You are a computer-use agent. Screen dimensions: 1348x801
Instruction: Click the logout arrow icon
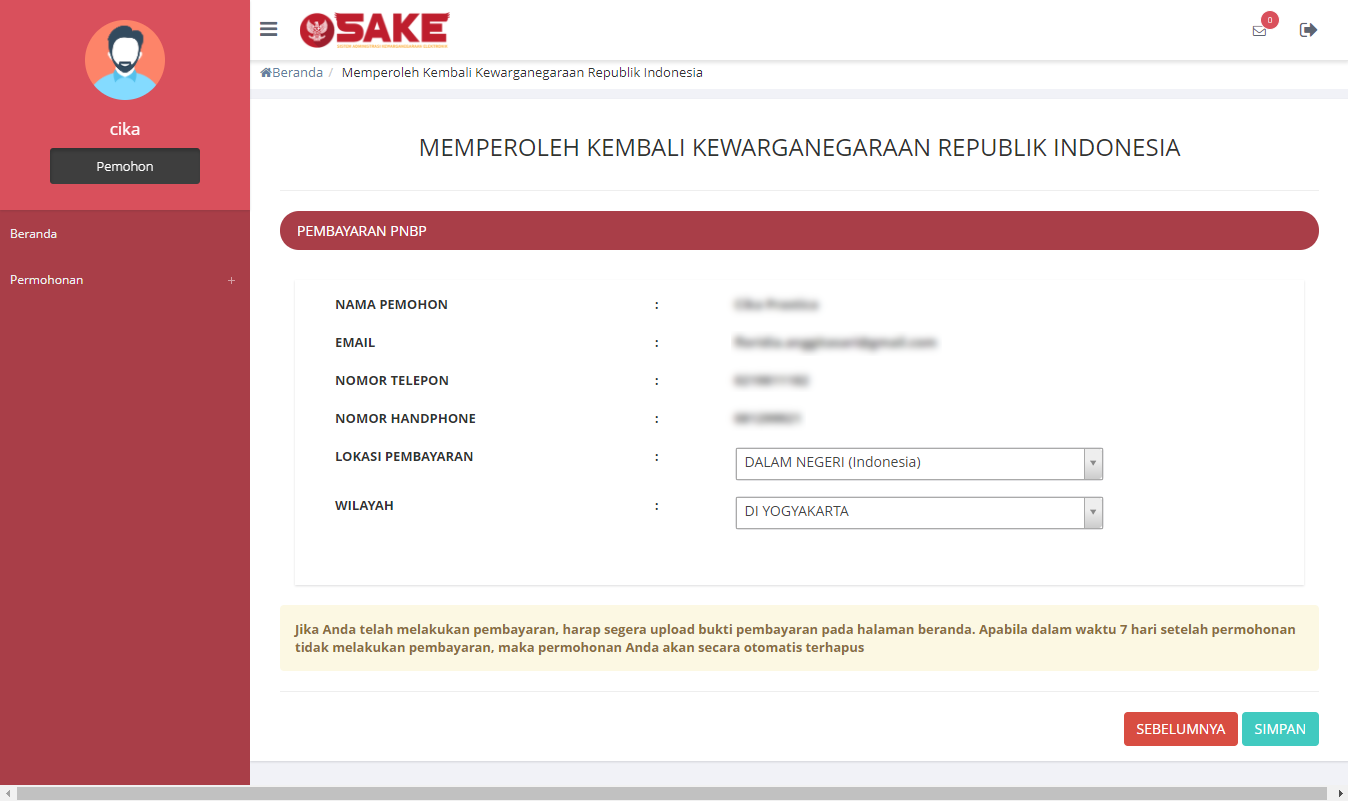1308,30
